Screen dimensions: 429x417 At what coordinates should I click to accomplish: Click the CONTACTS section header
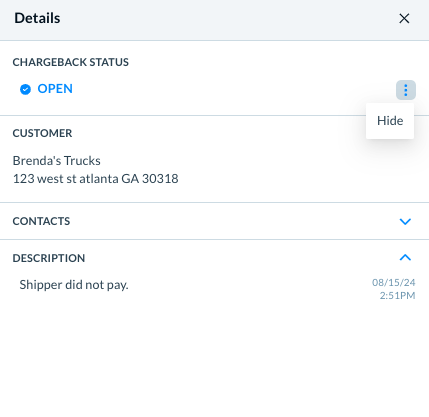coord(41,221)
